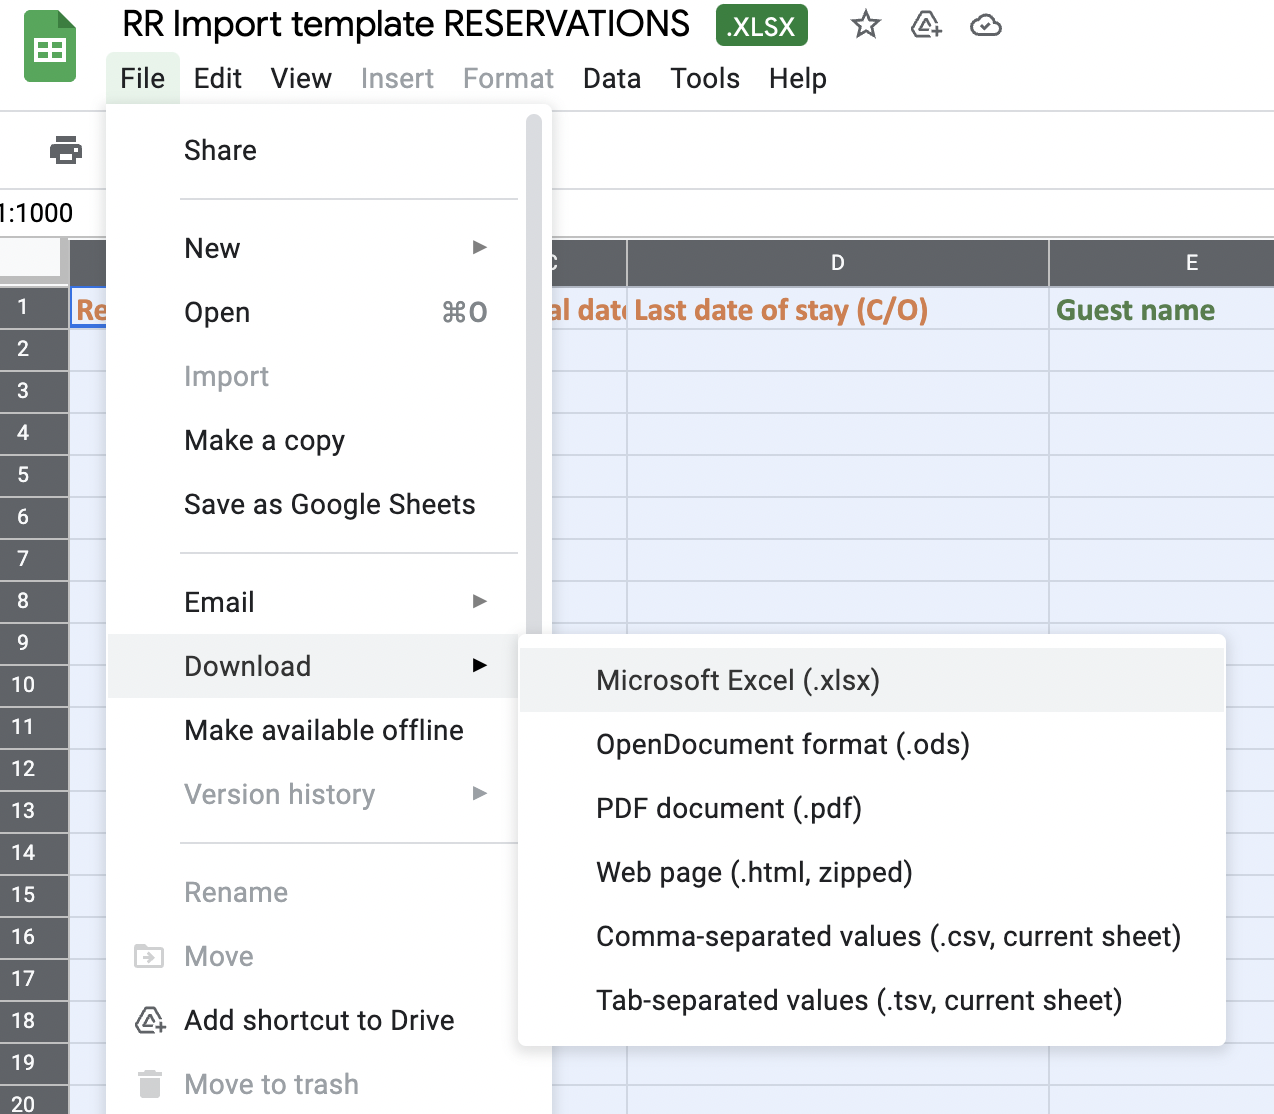Click the Google Sheets home icon
Screen dimensions: 1274x1114
tap(50, 47)
